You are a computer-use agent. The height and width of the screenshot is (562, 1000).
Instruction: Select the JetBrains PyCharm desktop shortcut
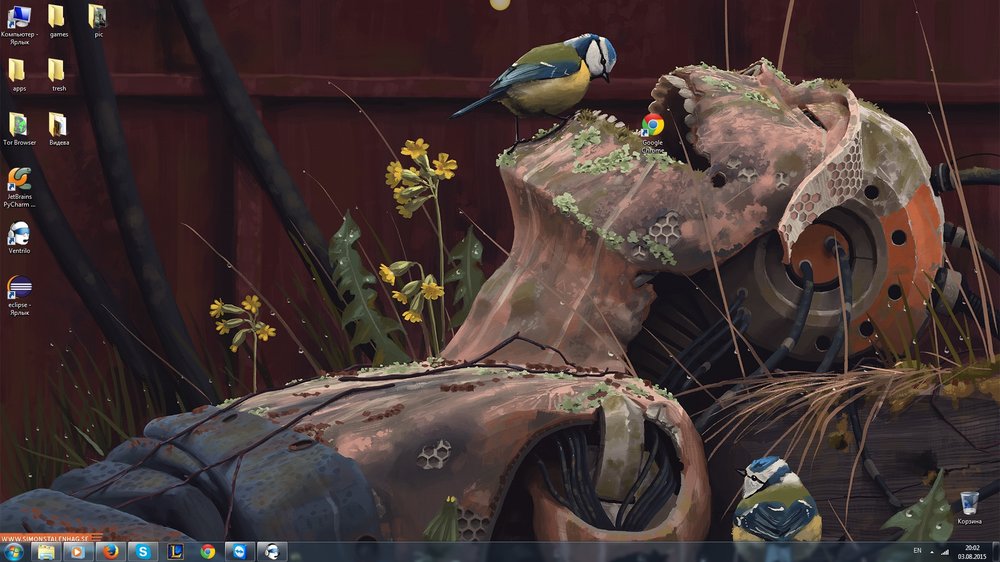[19, 180]
